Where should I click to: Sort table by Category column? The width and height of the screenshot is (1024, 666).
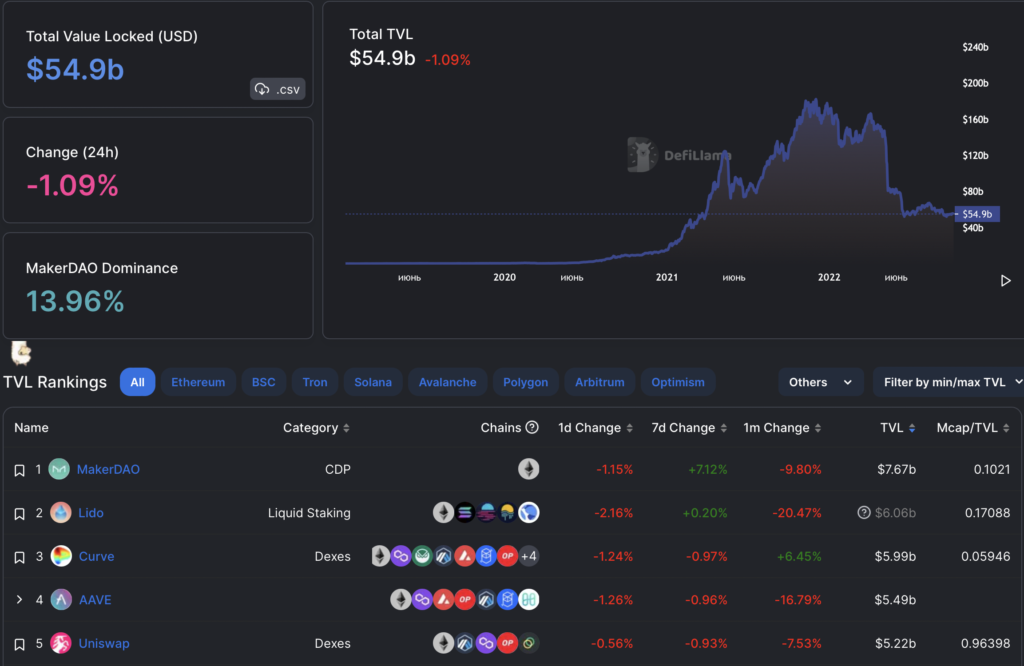pyautogui.click(x=316, y=428)
